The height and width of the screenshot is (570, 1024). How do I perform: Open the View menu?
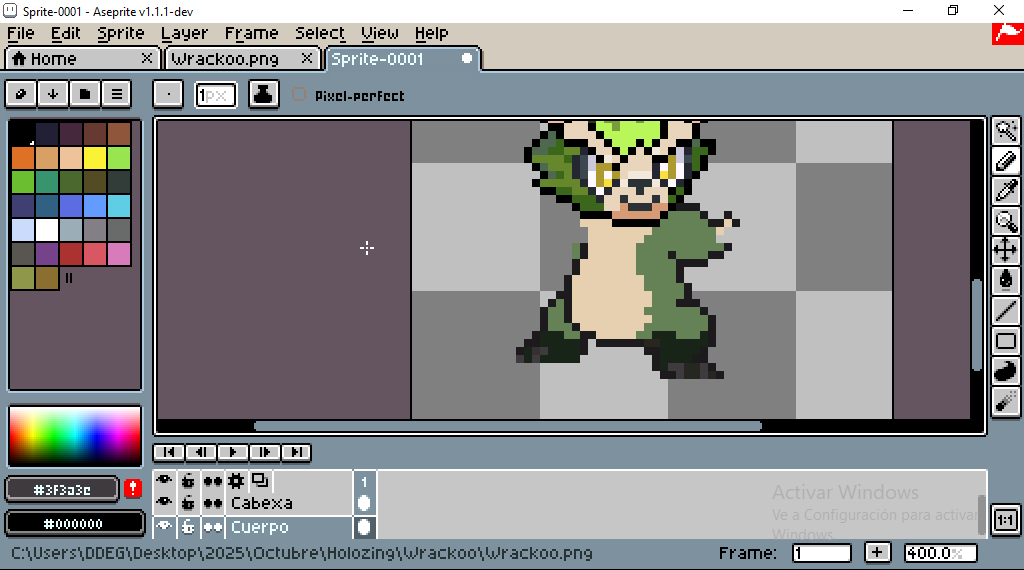[x=379, y=33]
